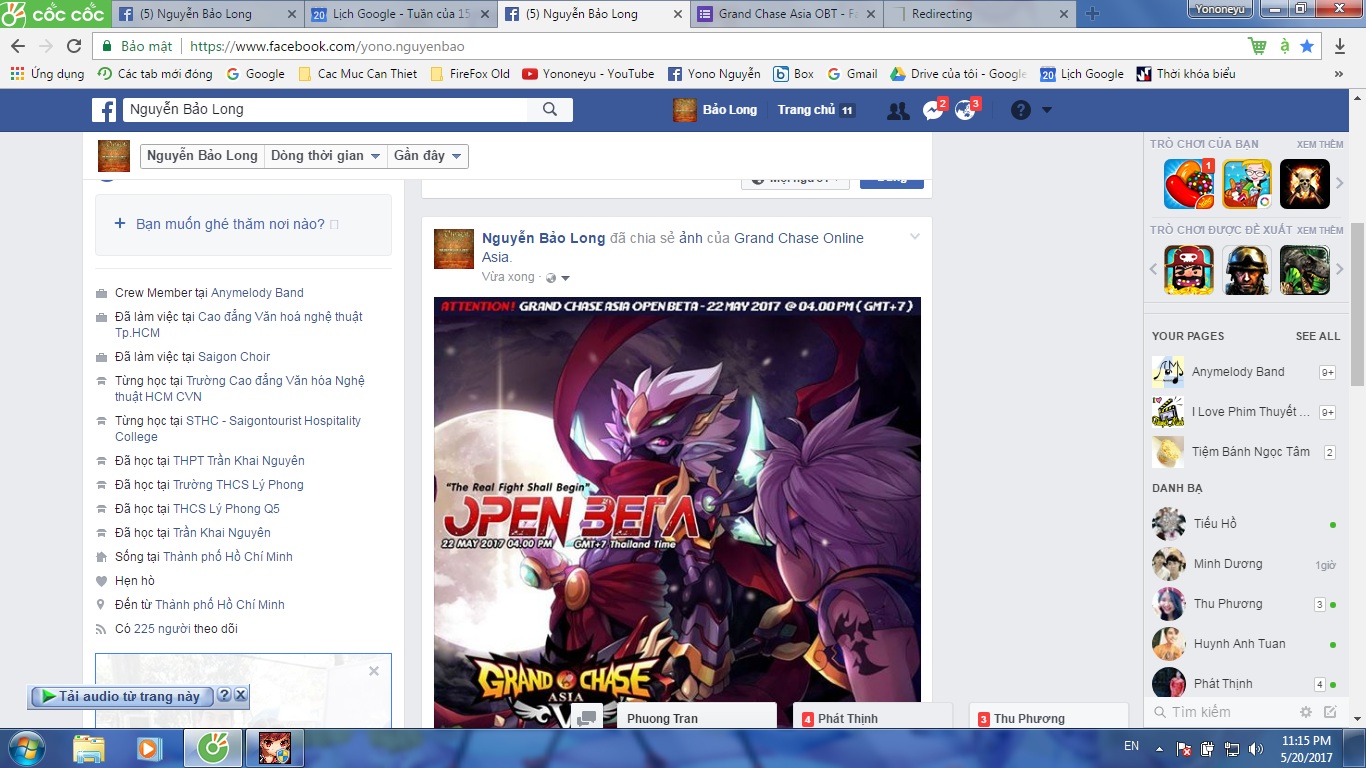Screen dimensions: 1366x768
Task: Go back to the previous page
Action: (18, 46)
